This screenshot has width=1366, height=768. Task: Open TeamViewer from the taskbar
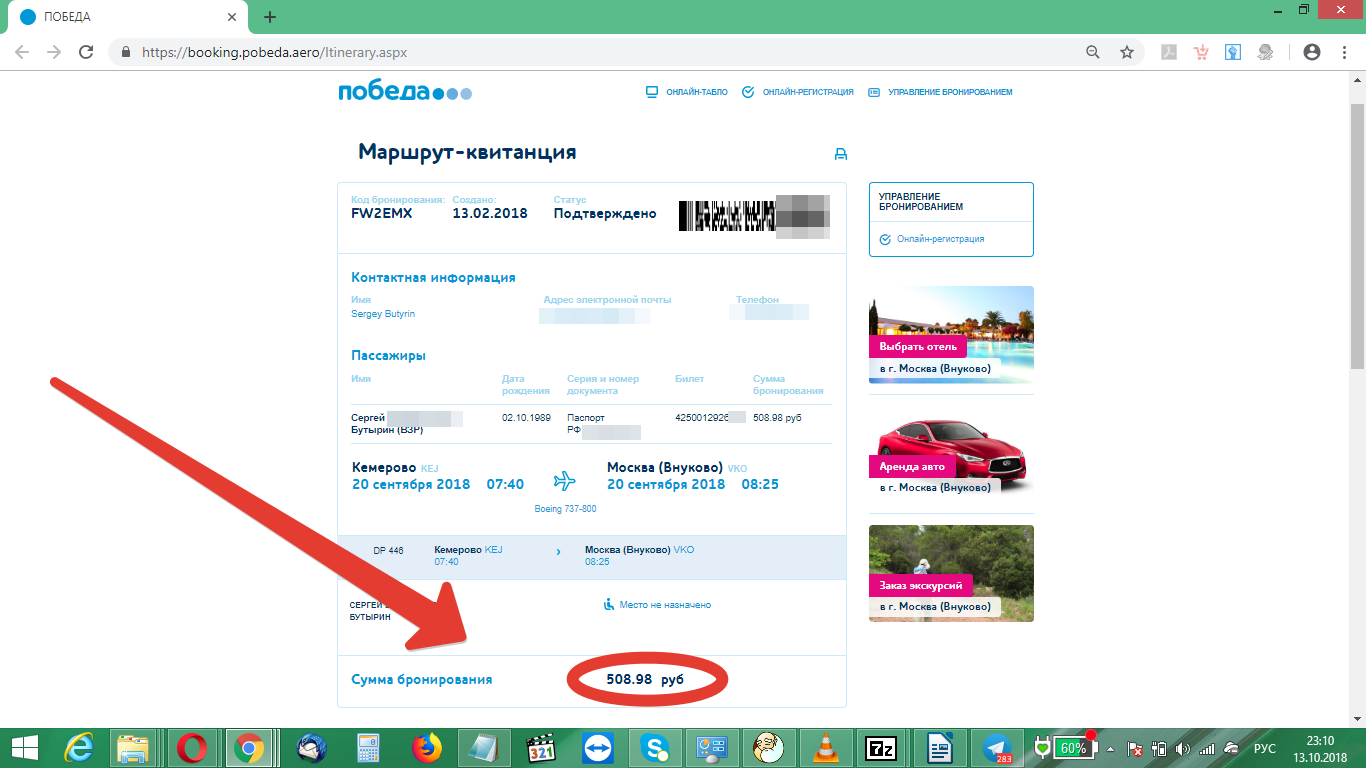coord(598,748)
